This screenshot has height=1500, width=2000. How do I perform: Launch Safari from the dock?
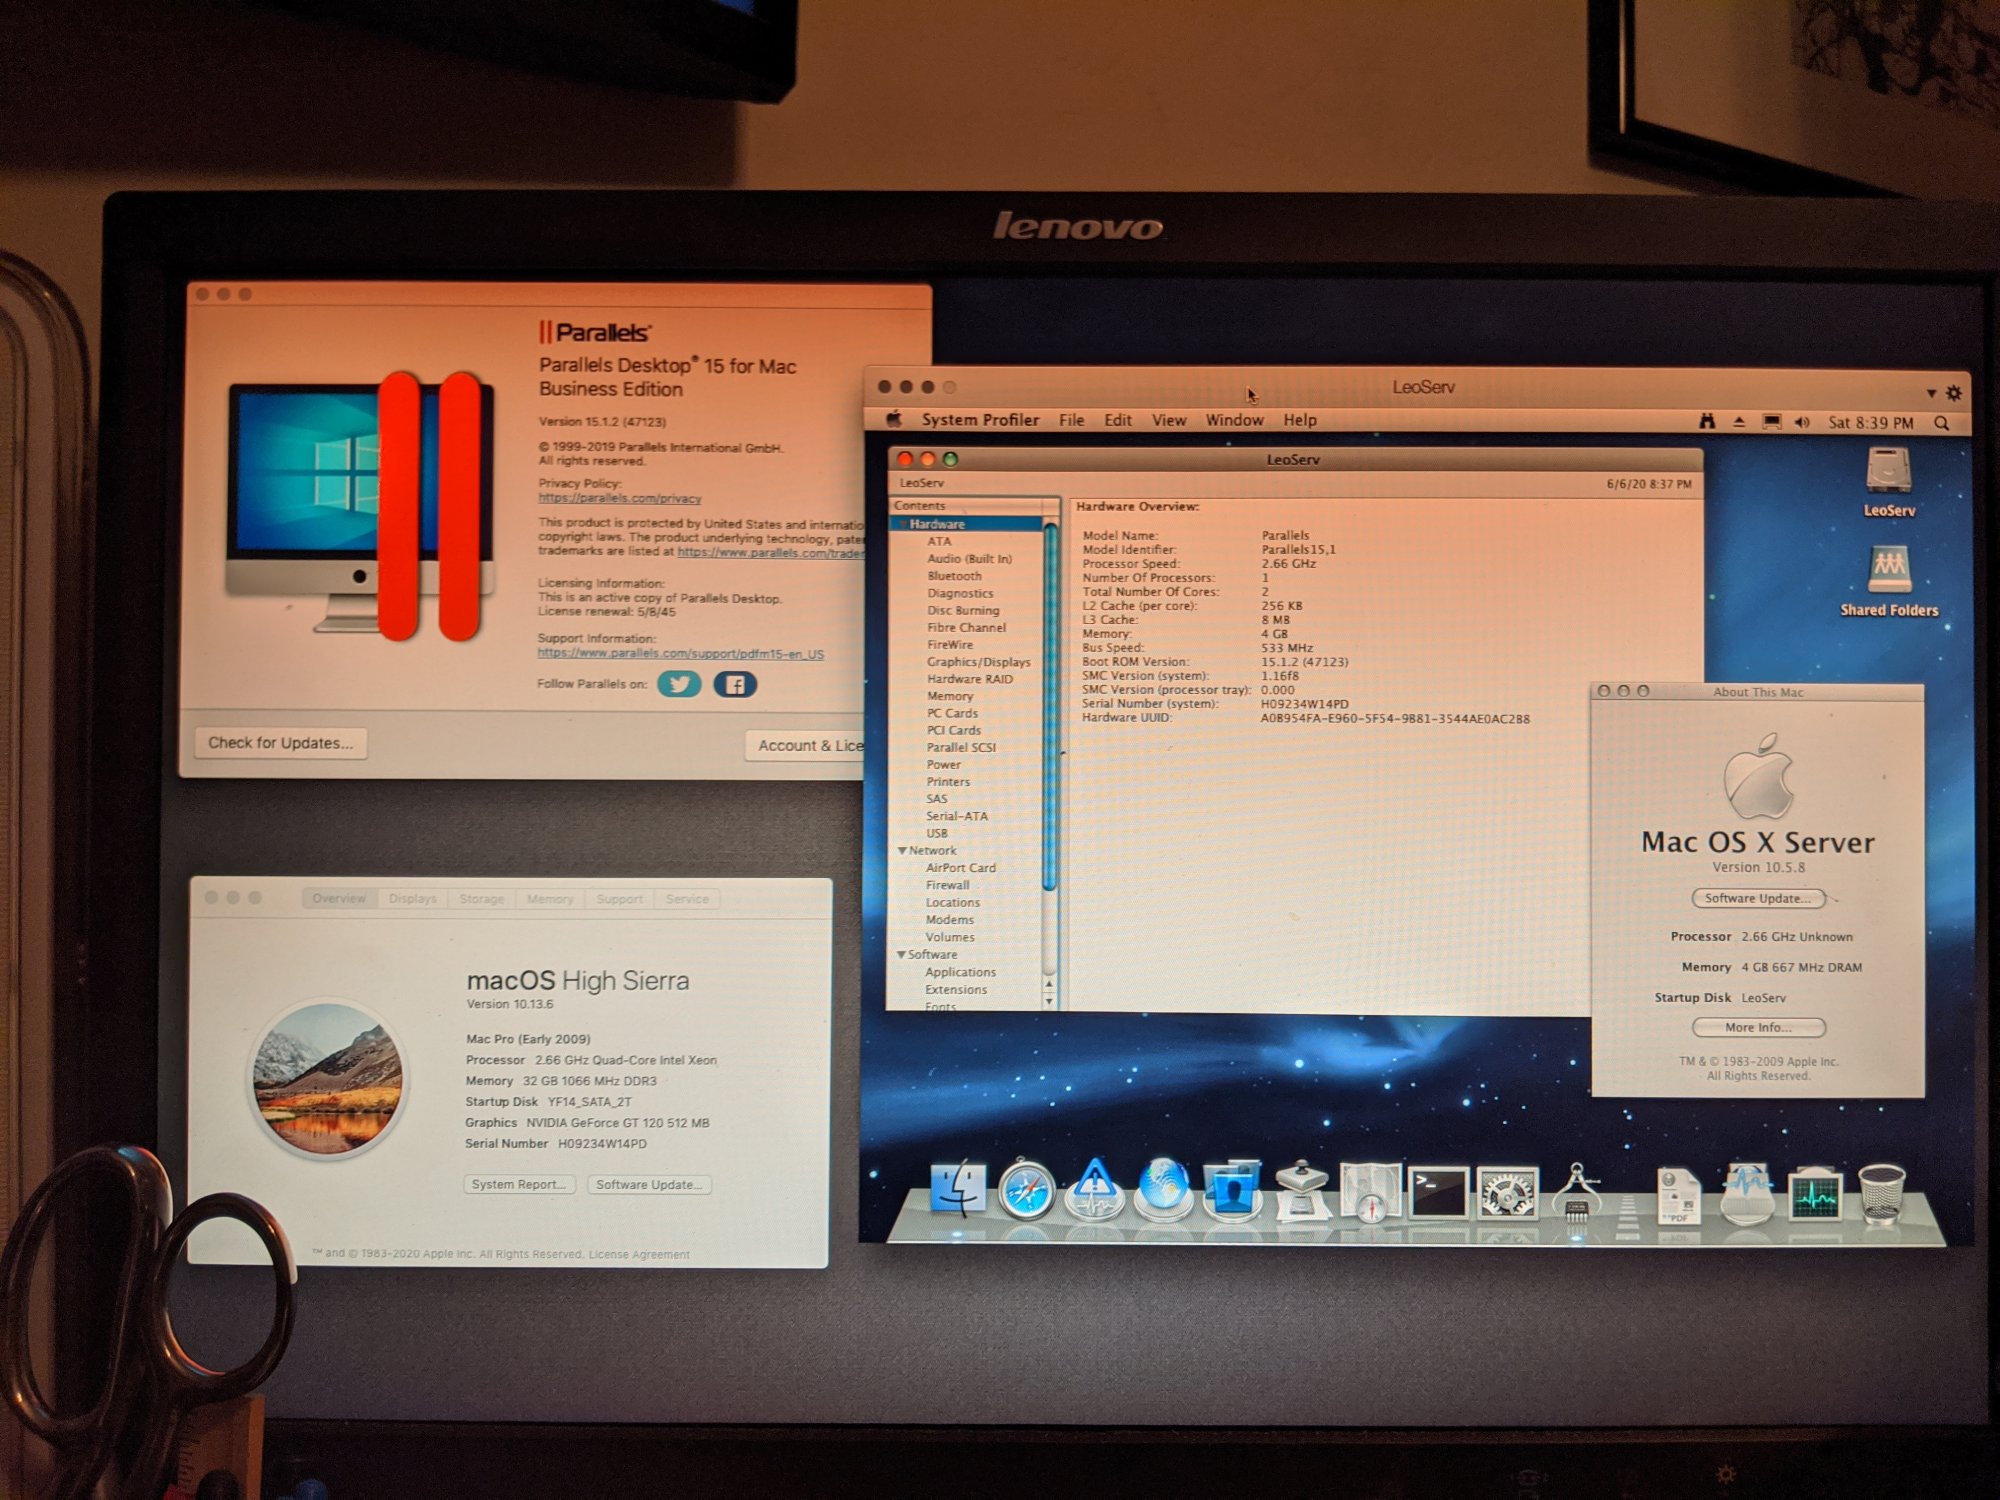pos(1026,1190)
